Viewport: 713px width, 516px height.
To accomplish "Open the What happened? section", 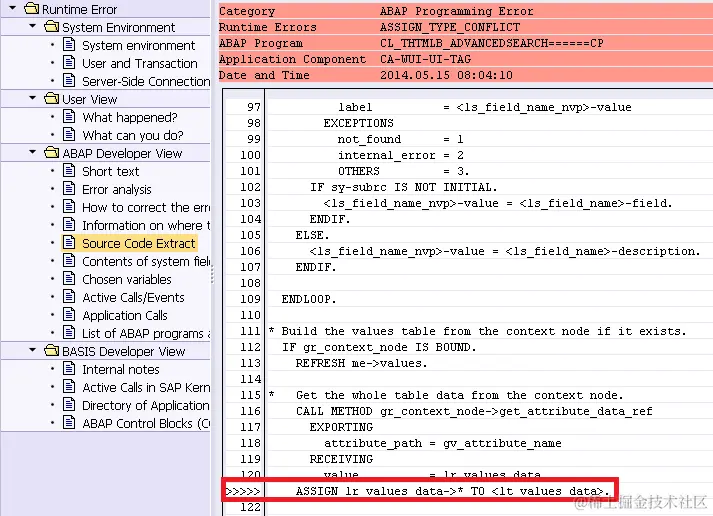I will click(130, 117).
